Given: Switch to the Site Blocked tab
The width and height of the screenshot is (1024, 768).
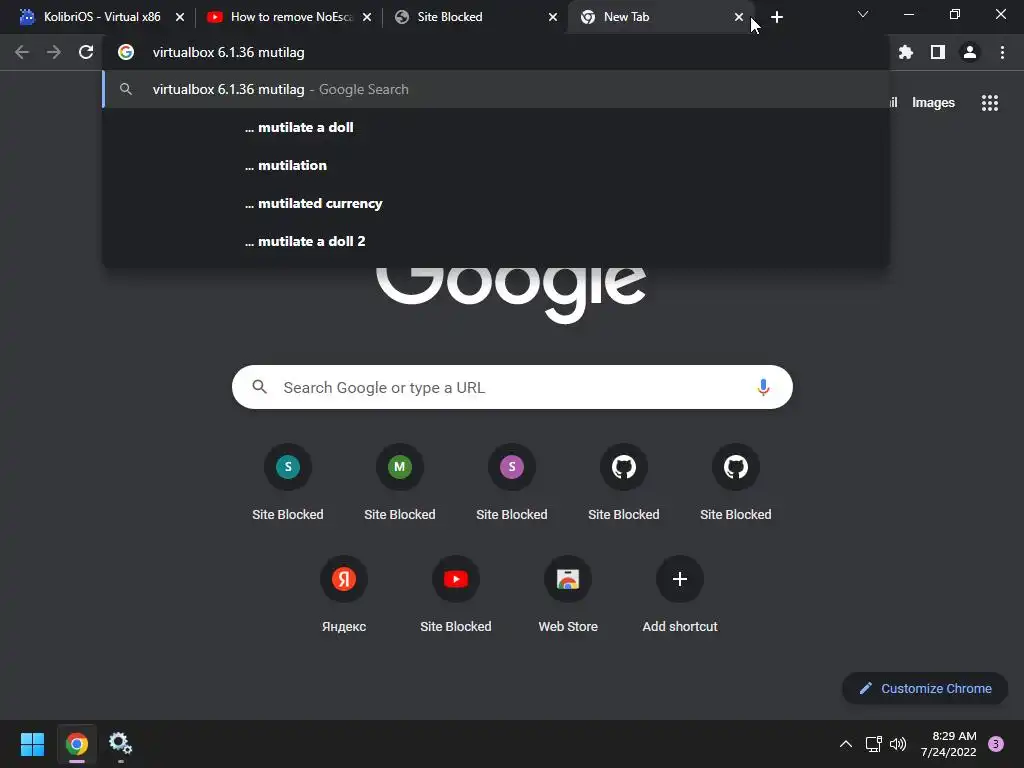Looking at the screenshot, I should click(x=476, y=17).
